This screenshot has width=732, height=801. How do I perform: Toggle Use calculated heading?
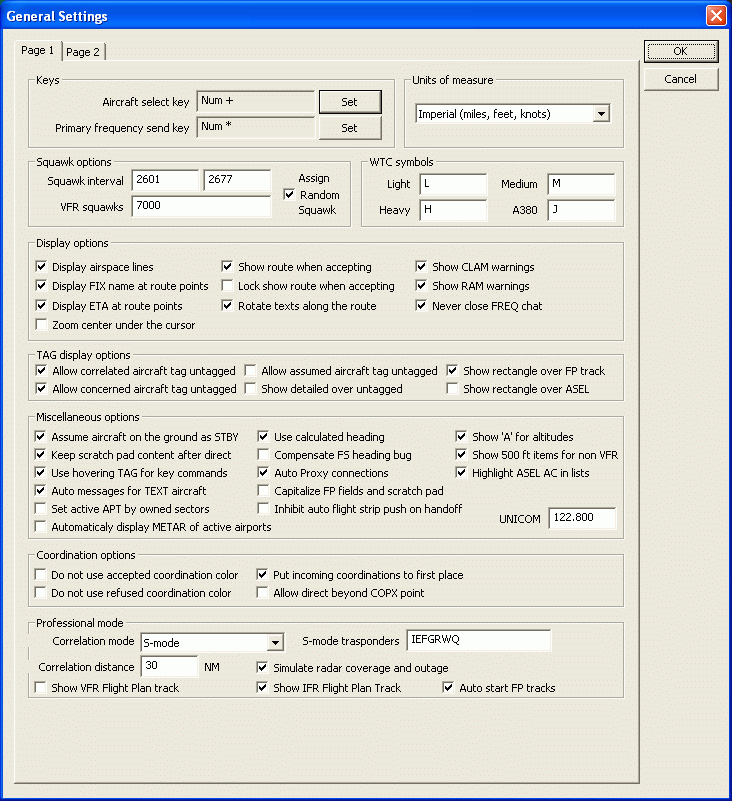(263, 436)
